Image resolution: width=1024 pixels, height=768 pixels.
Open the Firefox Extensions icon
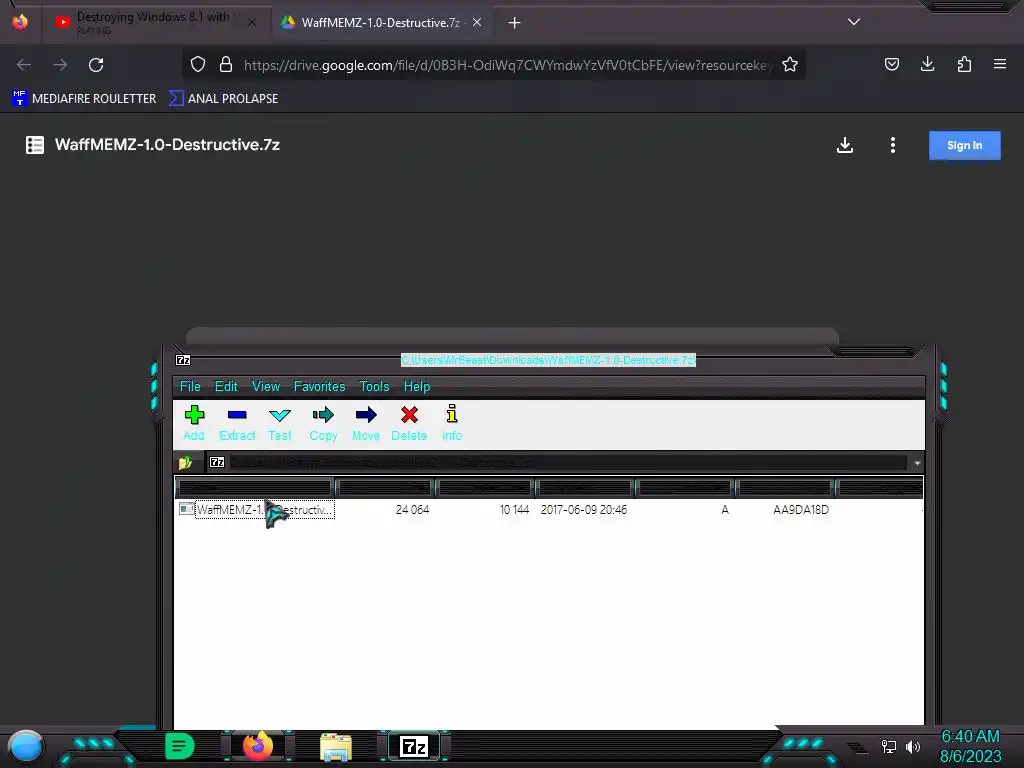tap(964, 64)
